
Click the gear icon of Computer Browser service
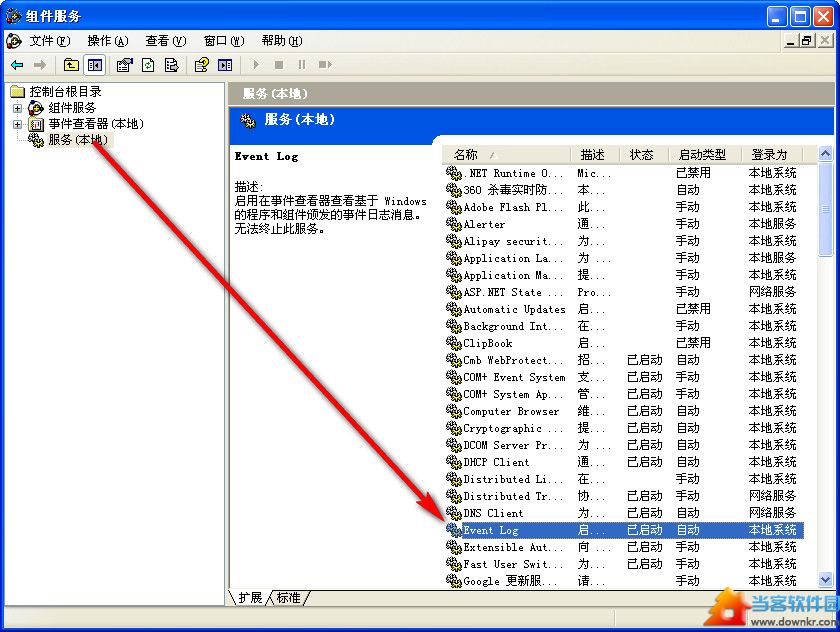(454, 411)
